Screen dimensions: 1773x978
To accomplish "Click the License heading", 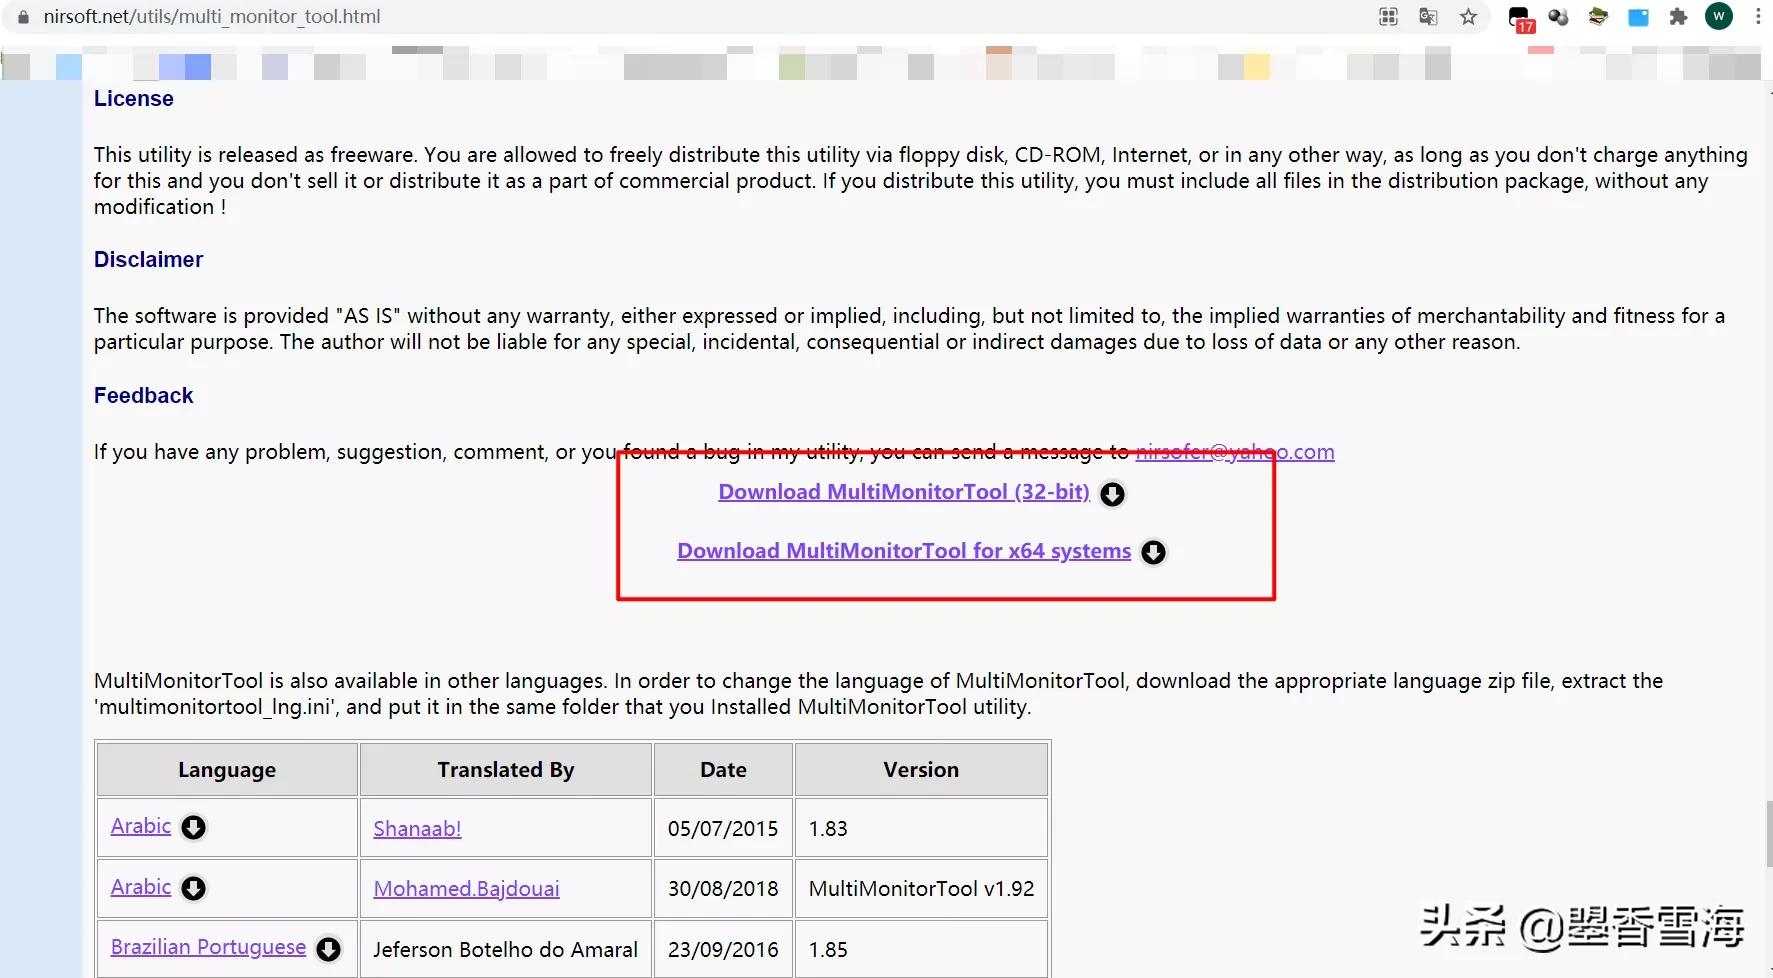I will pos(134,99).
